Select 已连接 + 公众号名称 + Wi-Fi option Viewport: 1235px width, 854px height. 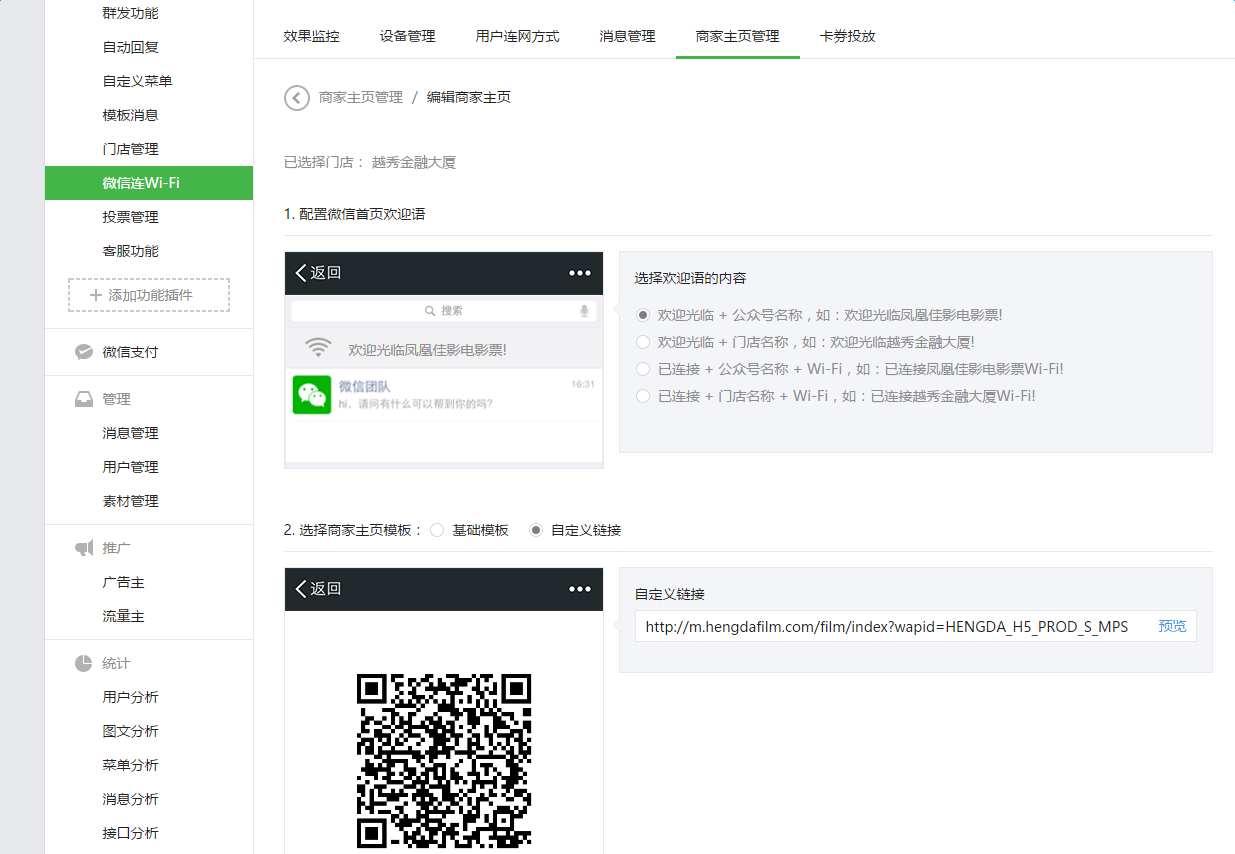pos(644,369)
